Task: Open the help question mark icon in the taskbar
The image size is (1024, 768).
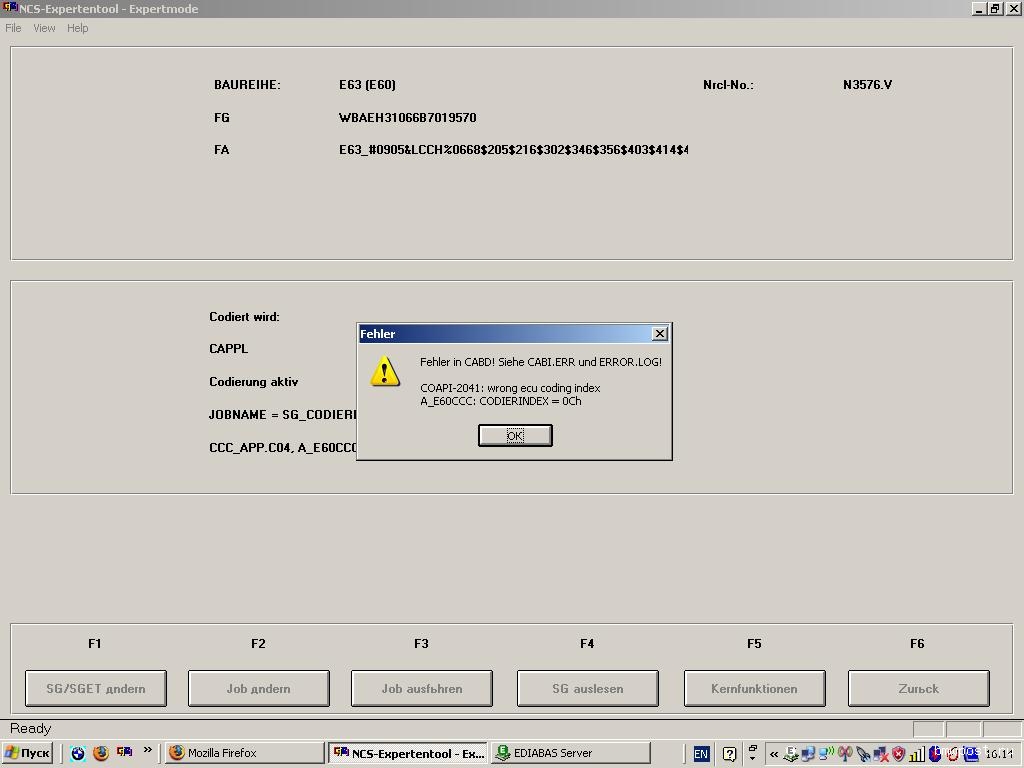Action: coord(730,754)
